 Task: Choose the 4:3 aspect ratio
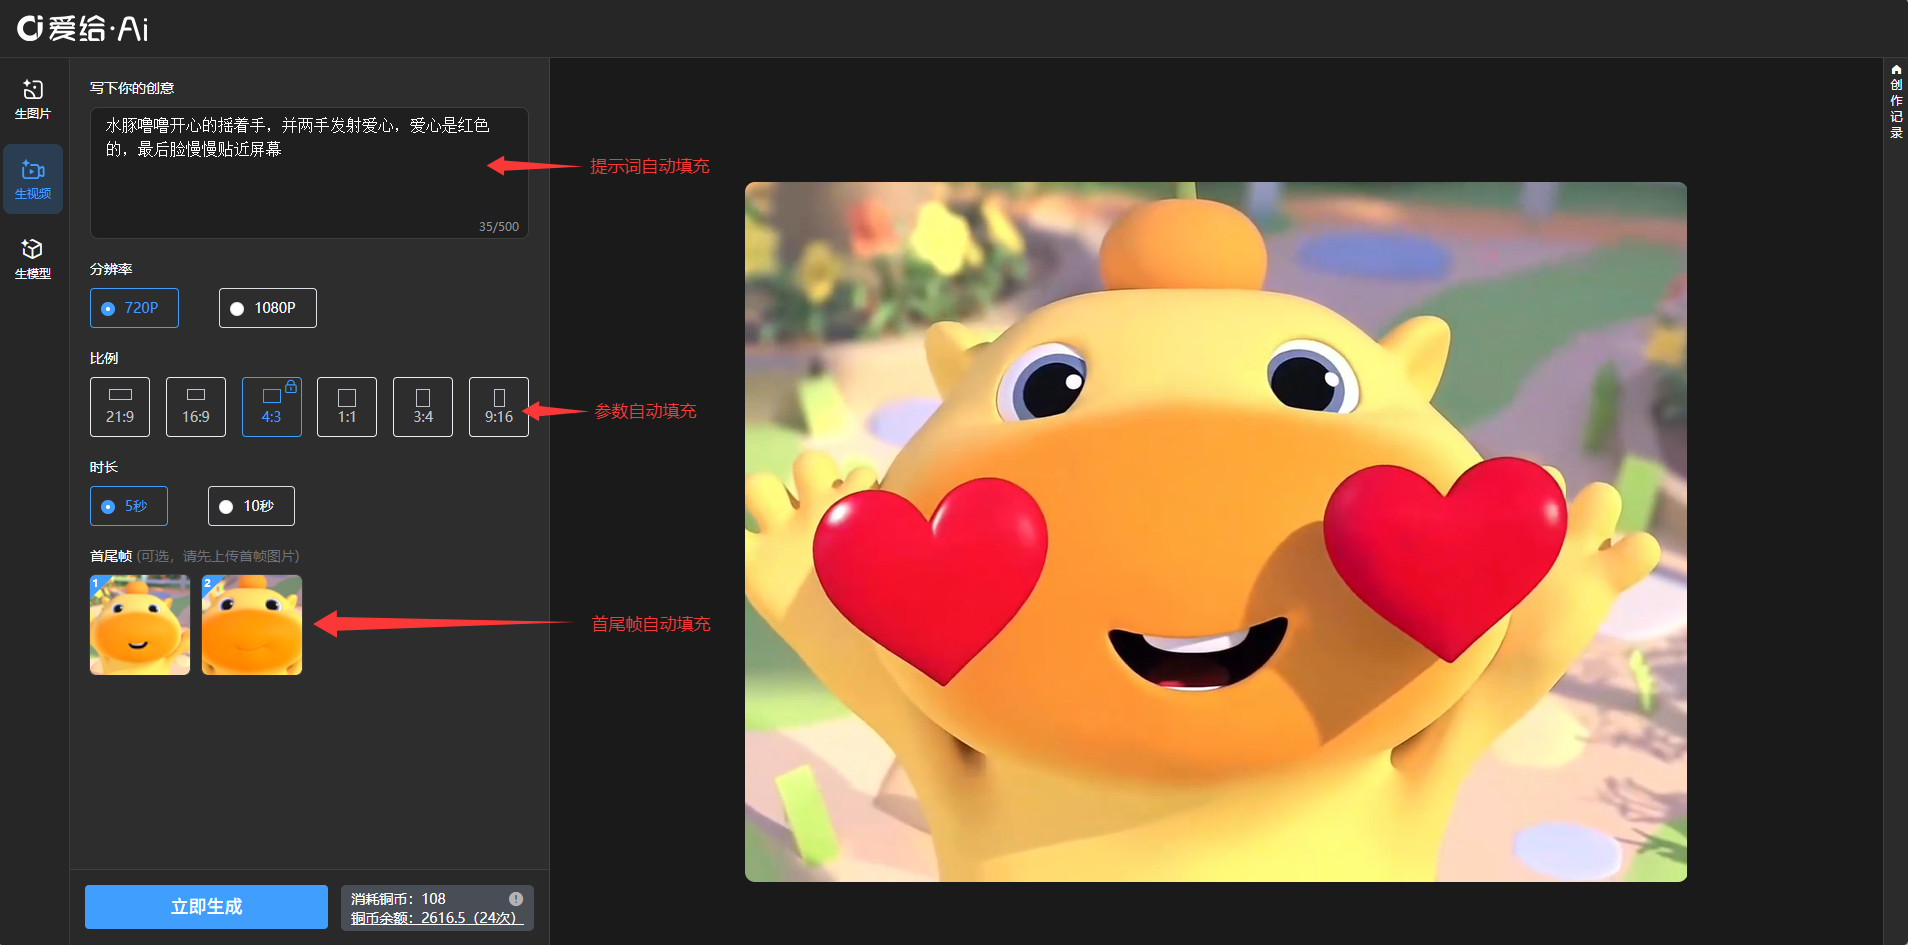point(272,407)
